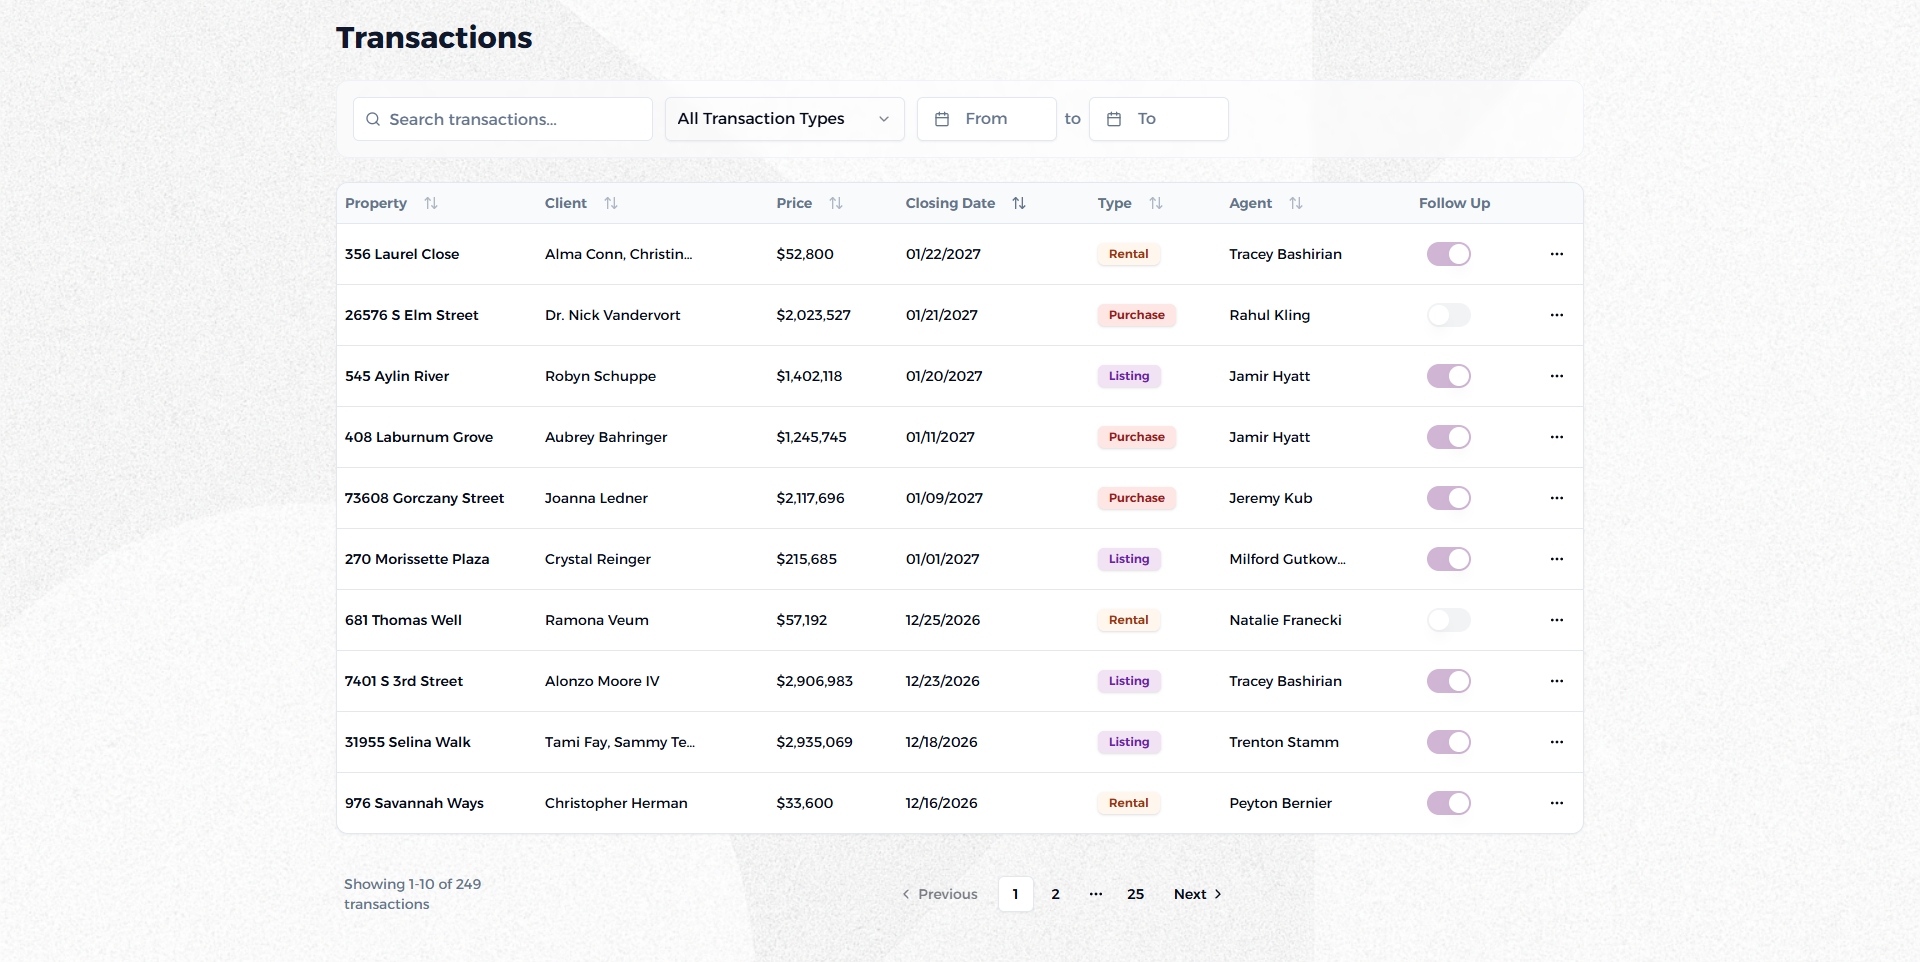Click the Next page button

1197,894
